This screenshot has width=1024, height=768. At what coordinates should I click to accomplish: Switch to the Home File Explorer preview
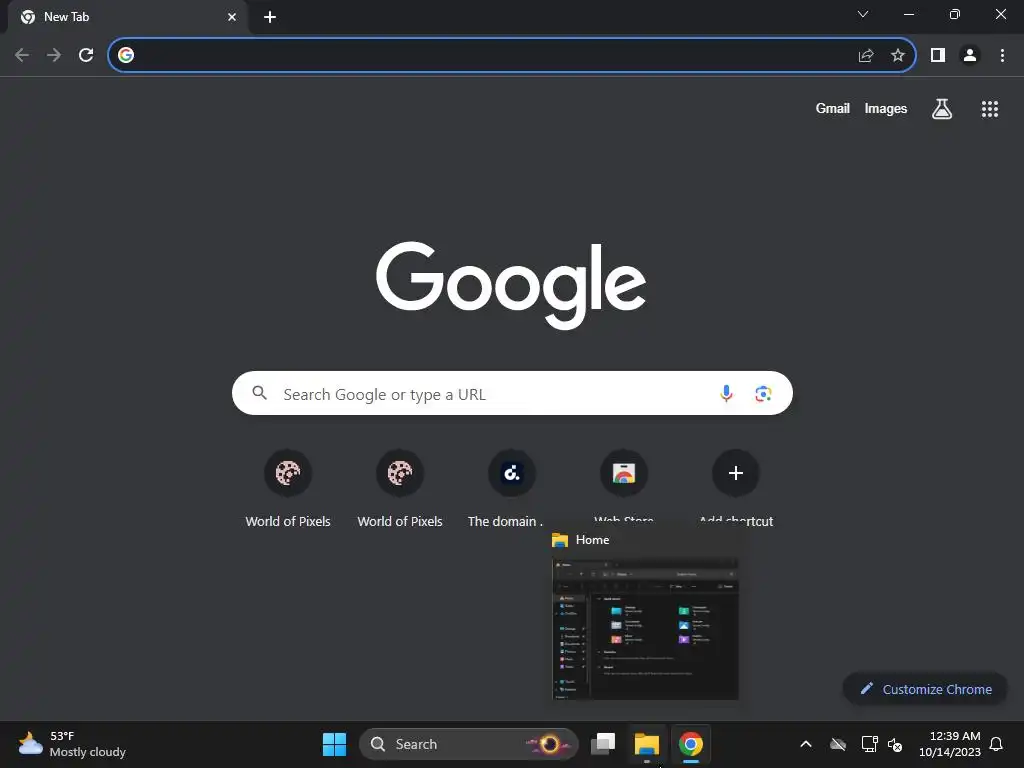[645, 629]
